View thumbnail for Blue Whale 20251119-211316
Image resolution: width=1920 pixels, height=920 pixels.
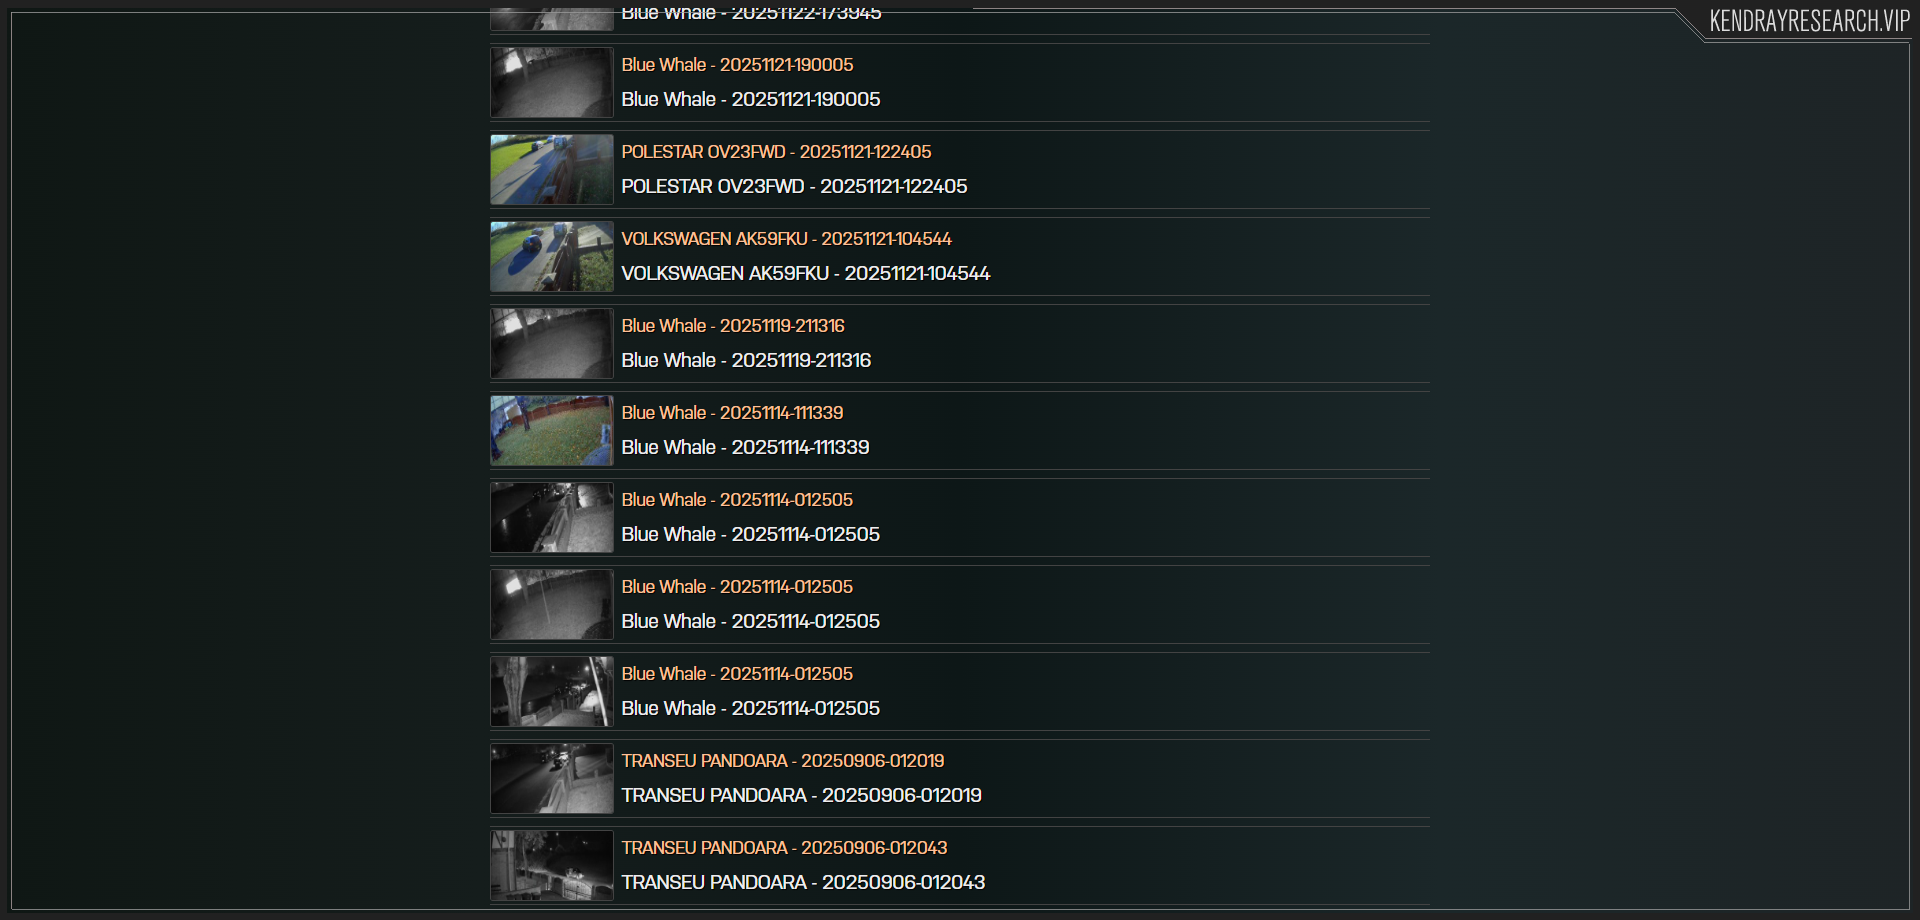(x=552, y=344)
